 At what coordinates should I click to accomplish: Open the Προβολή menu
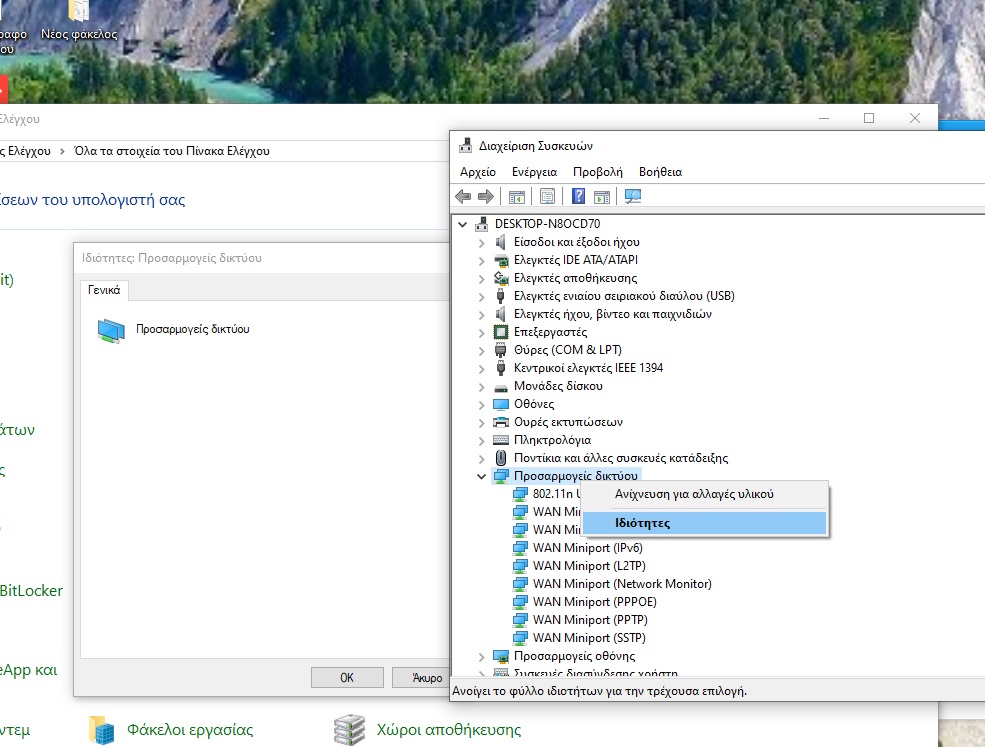pyautogui.click(x=597, y=172)
